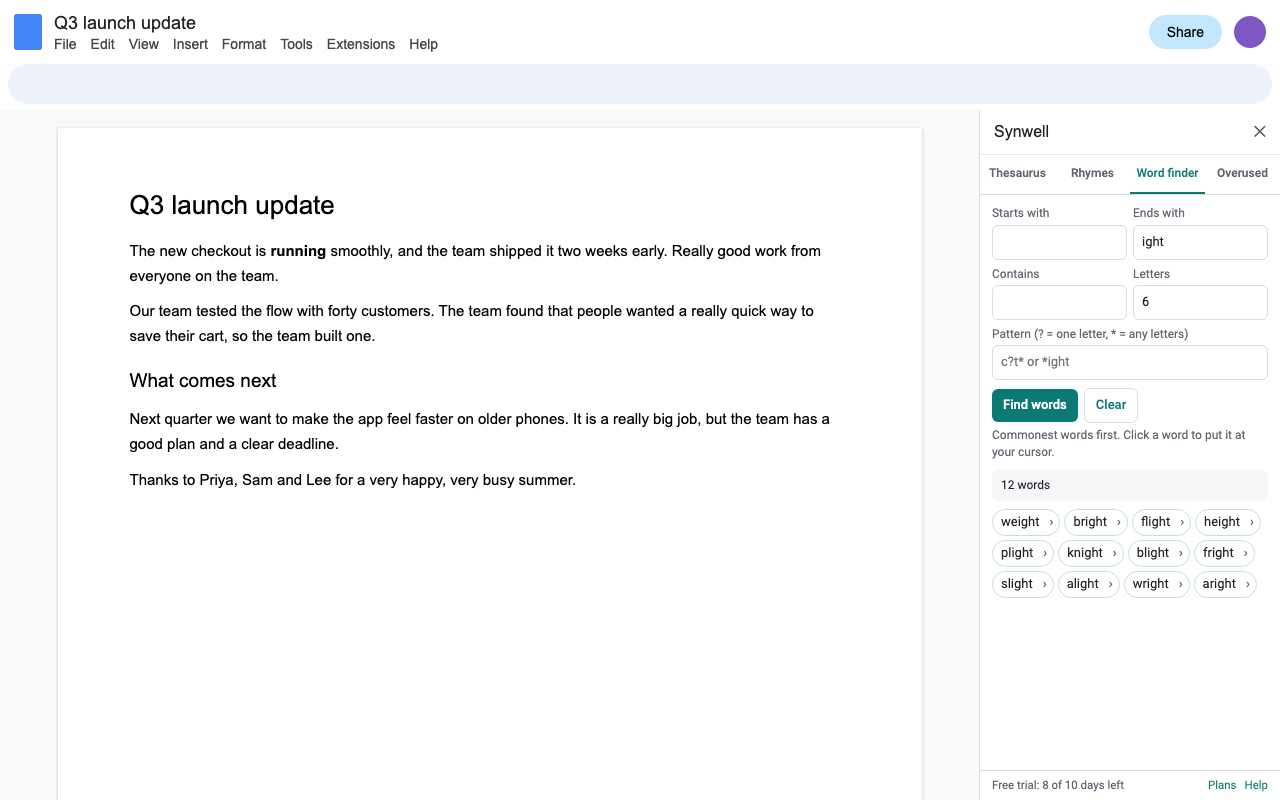1280x800 pixels.
Task: Open the Plans link
Action: coord(1222,785)
